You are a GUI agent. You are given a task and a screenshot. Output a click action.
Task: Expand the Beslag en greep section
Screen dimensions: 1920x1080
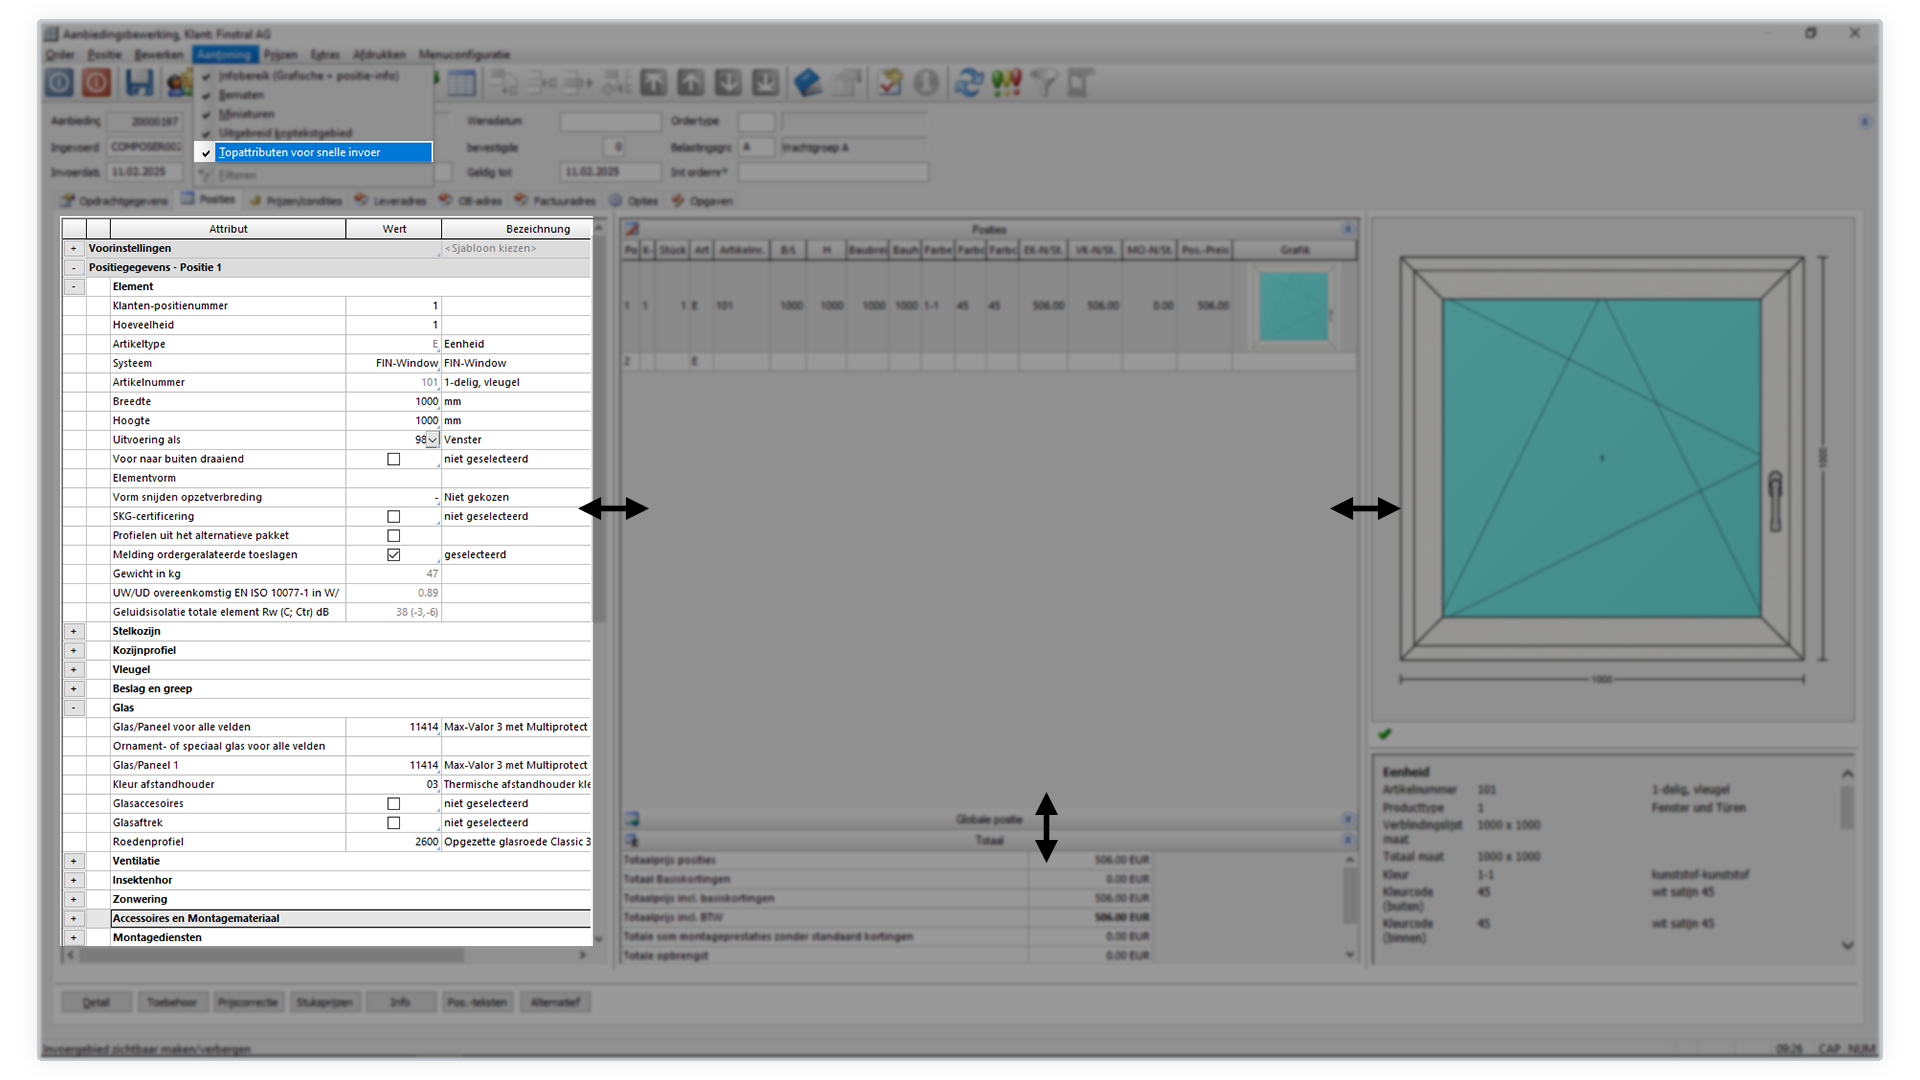coord(73,689)
